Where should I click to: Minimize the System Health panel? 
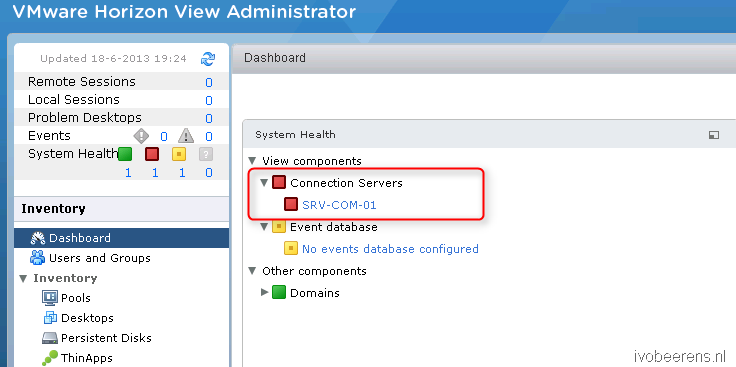713,135
